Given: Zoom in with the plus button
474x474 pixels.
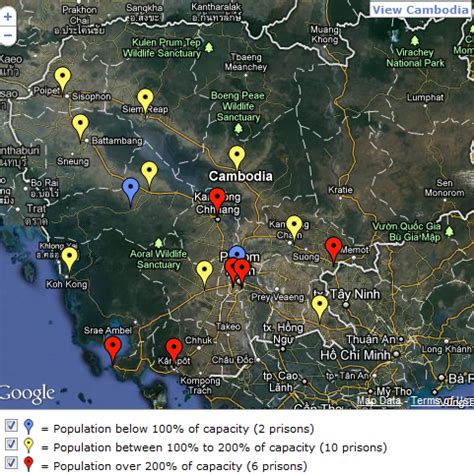Looking at the screenshot, I should coord(7,17).
